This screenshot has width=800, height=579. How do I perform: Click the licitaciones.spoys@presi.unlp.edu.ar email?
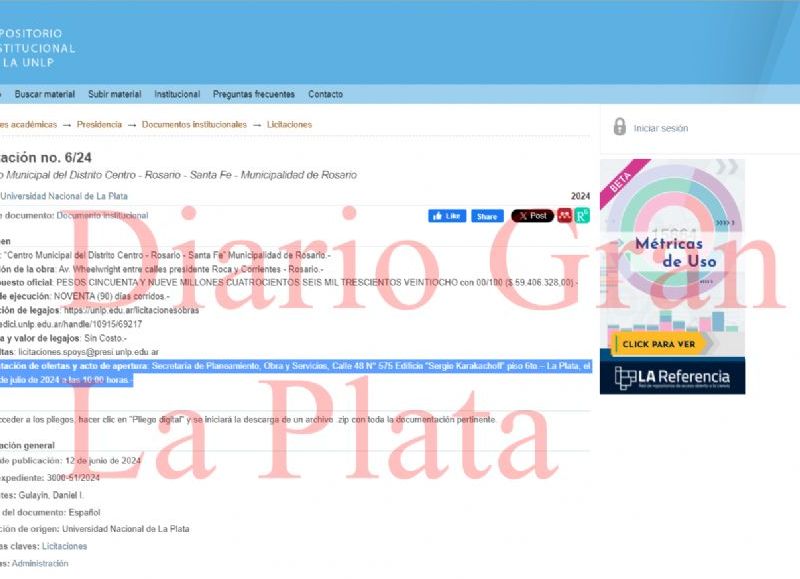click(x=88, y=352)
